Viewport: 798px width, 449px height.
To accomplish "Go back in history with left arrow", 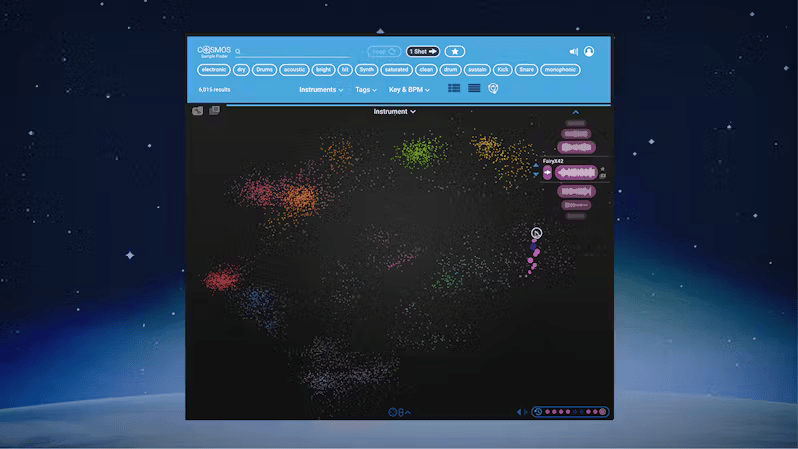I will pos(519,412).
